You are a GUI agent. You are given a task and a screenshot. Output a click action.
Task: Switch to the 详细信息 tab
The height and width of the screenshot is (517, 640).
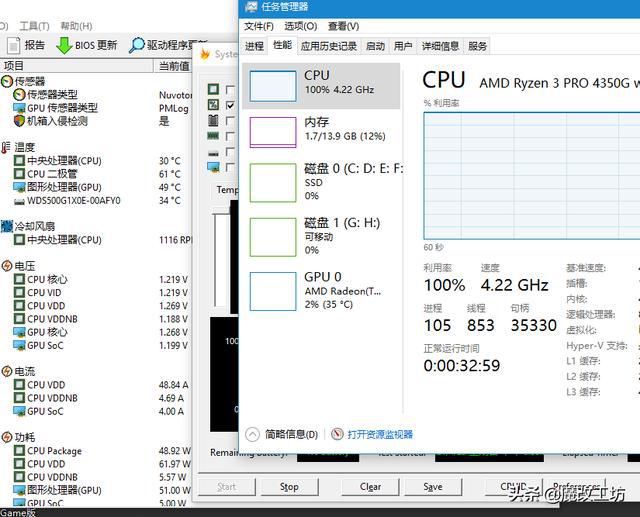[440, 46]
